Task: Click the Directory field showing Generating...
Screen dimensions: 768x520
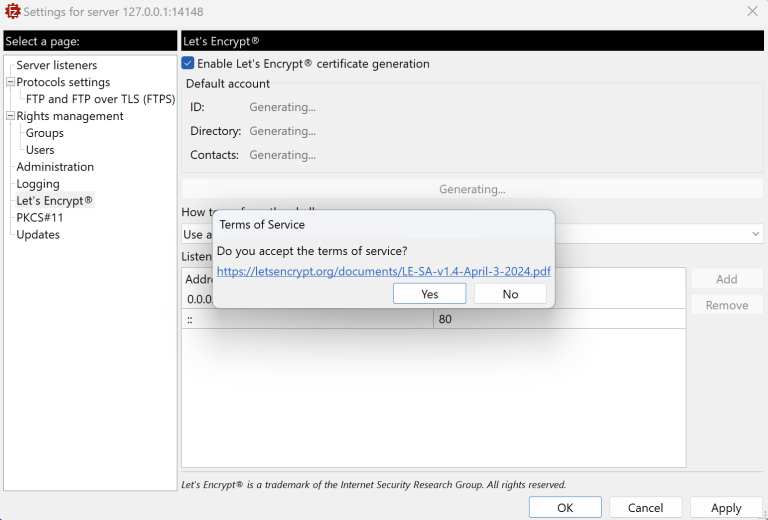Action: tap(500, 131)
